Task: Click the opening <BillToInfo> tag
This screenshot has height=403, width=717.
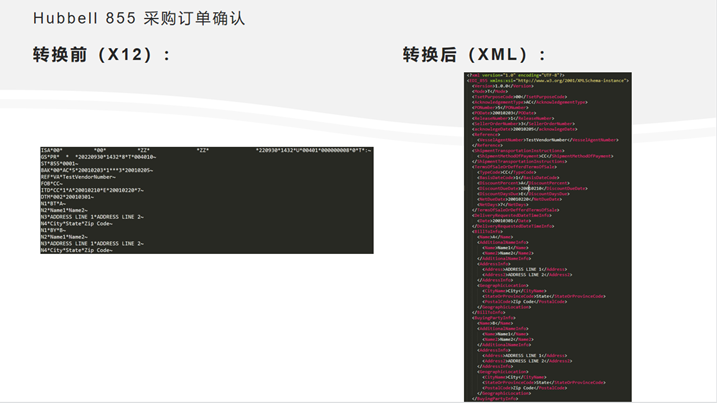Action: click(487, 231)
